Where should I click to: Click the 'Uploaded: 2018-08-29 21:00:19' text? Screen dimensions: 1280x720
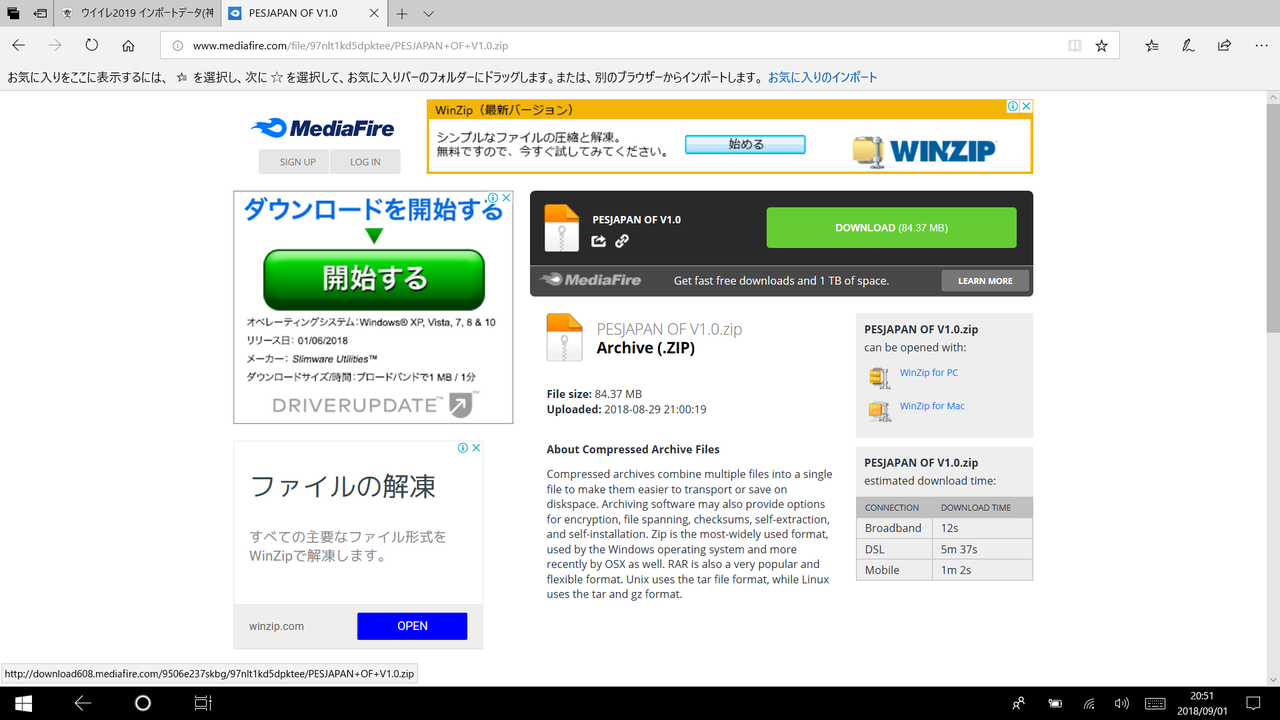click(627, 409)
